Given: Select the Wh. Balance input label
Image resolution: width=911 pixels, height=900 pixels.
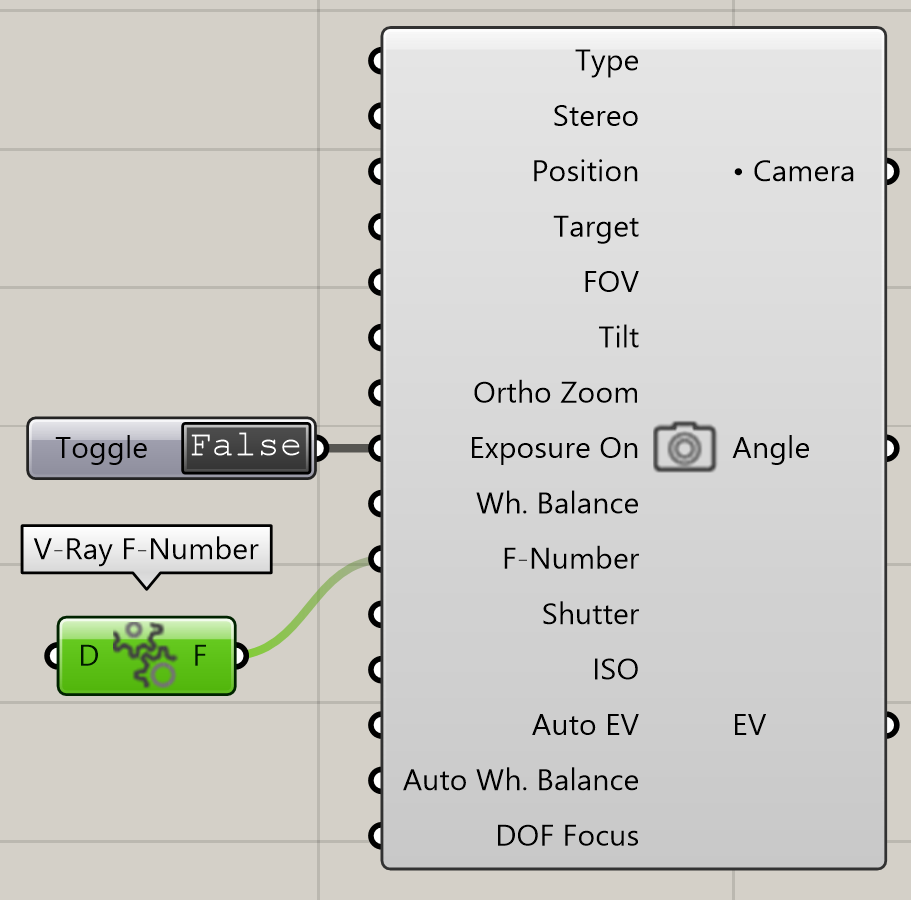Looking at the screenshot, I should pos(557,503).
